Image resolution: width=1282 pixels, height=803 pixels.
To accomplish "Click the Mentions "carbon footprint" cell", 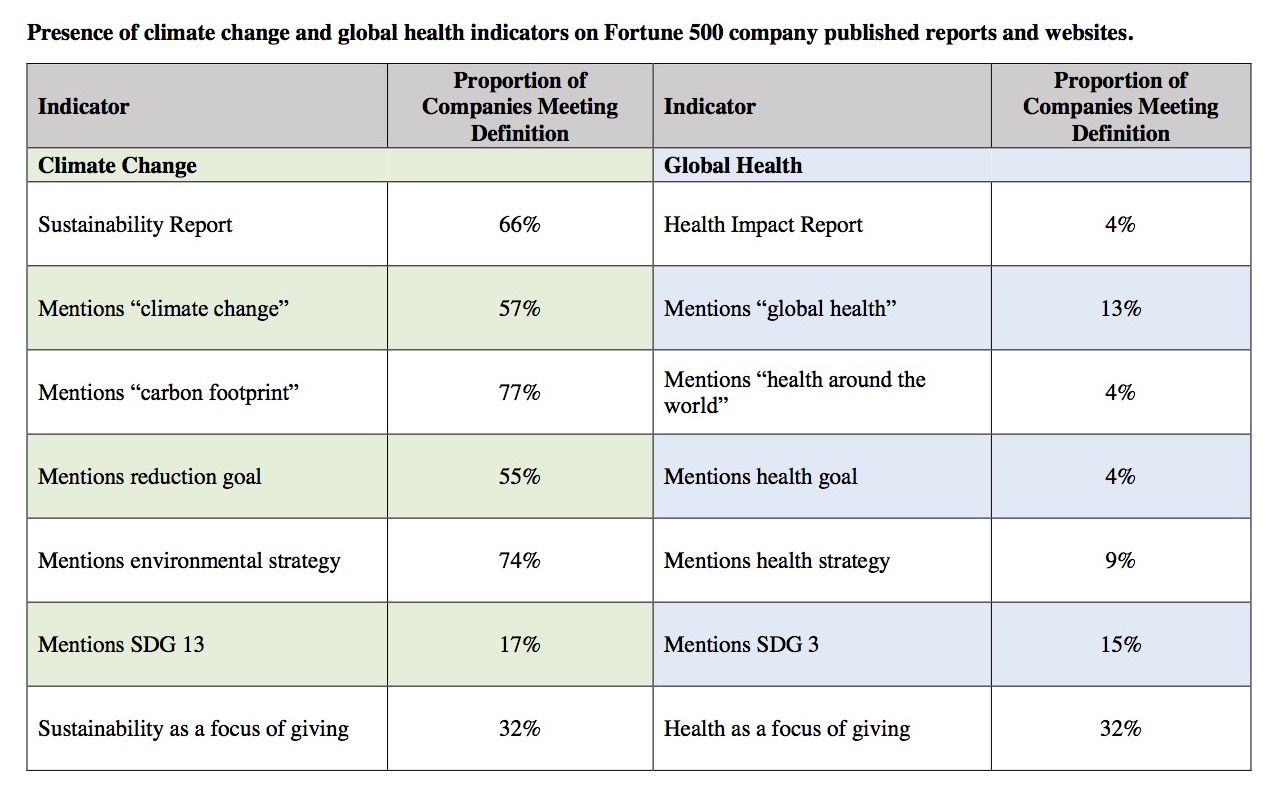I will point(168,393).
